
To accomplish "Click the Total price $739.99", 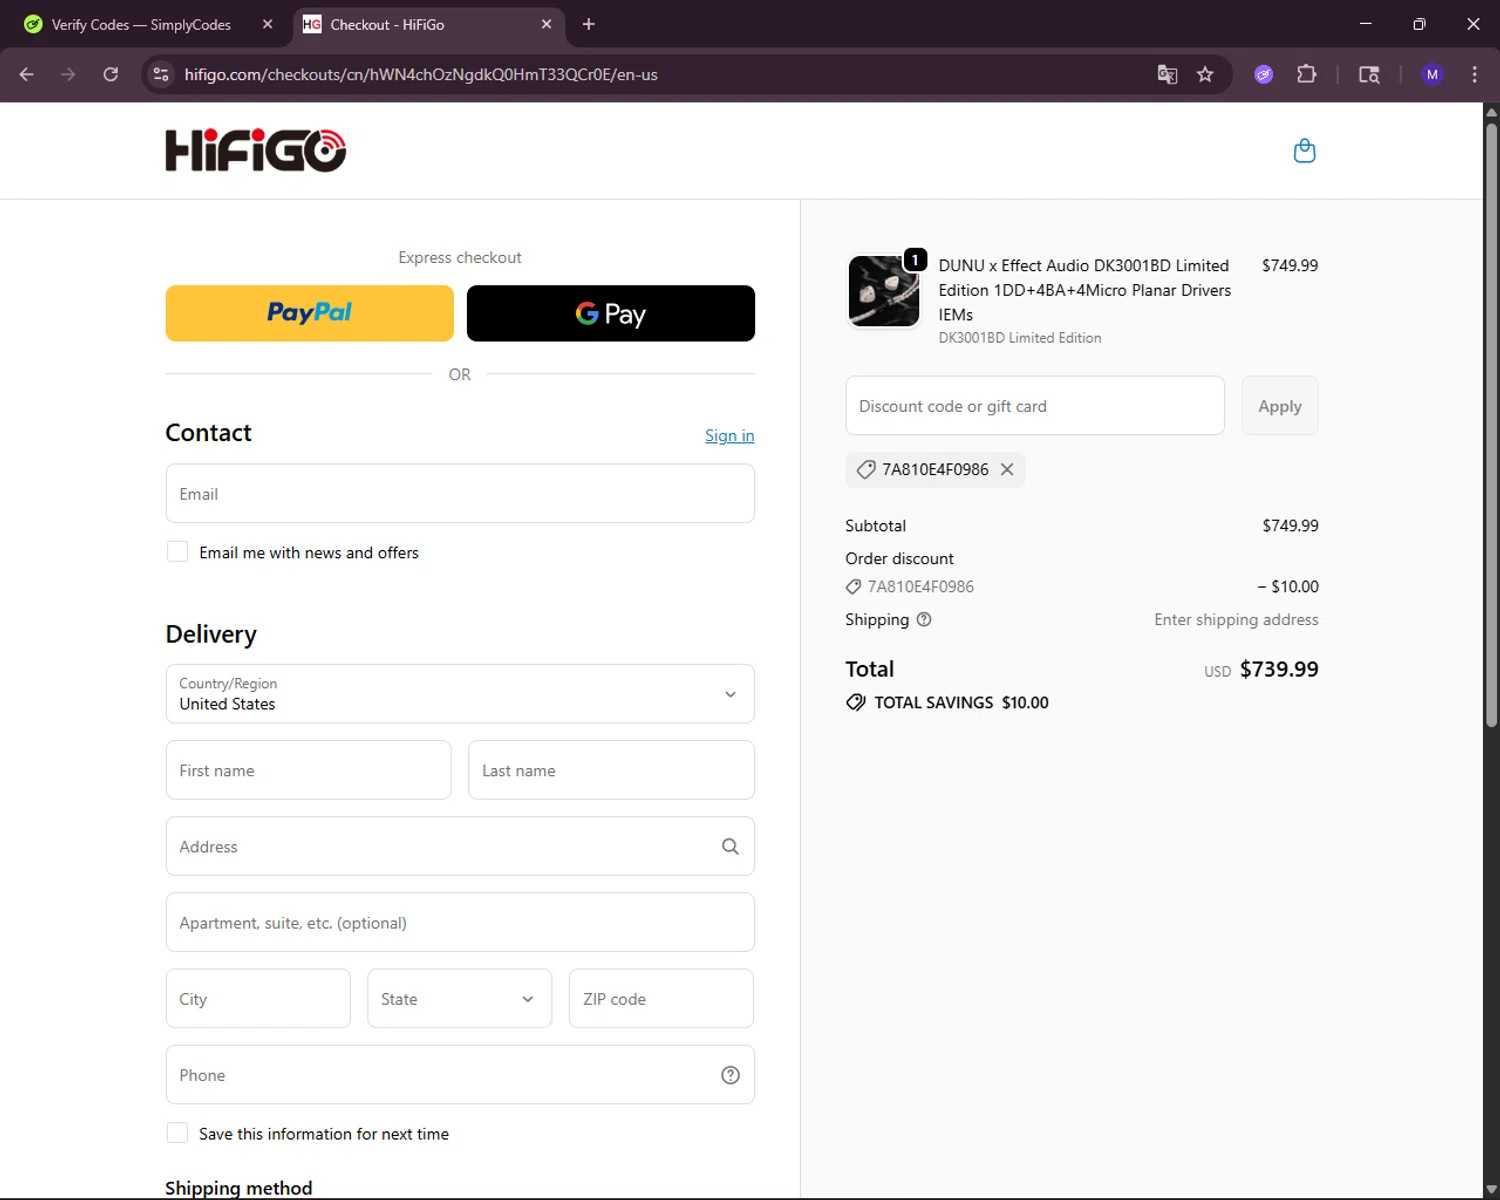I will (1279, 669).
